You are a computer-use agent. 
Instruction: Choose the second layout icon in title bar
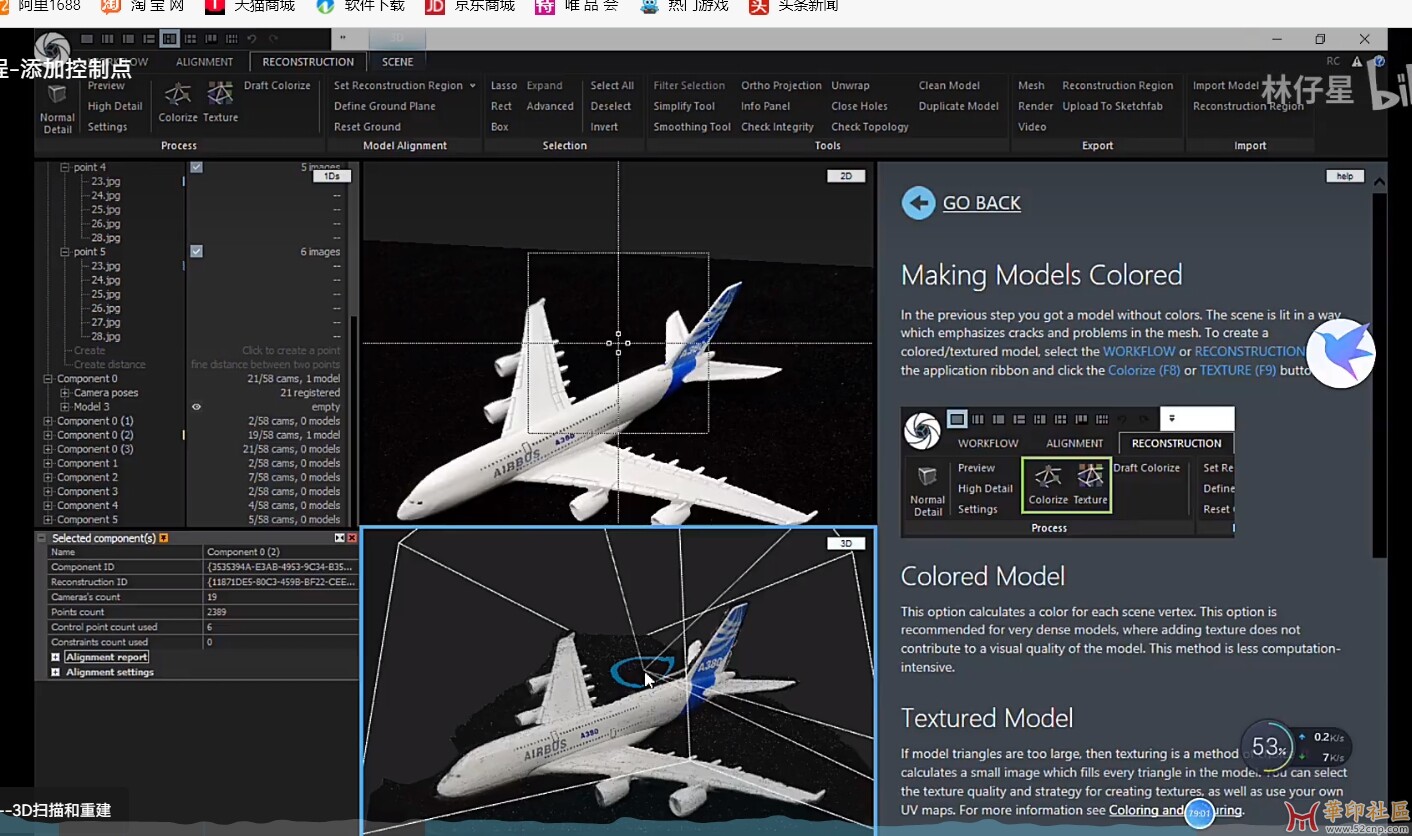108,39
